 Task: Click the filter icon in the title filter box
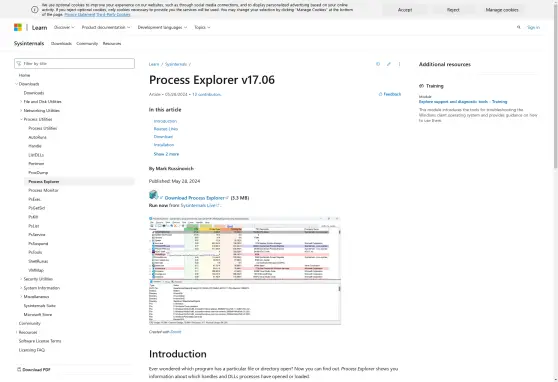19,63
